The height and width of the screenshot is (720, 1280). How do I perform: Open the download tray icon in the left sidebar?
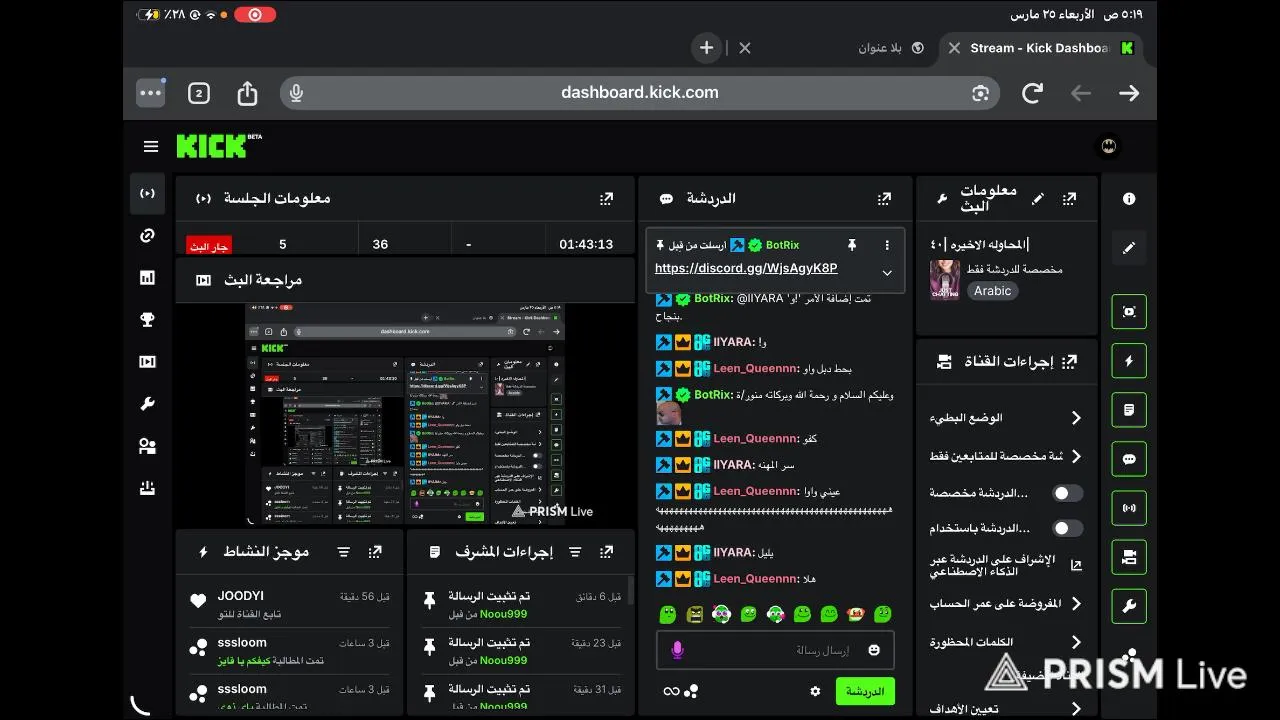coord(147,488)
